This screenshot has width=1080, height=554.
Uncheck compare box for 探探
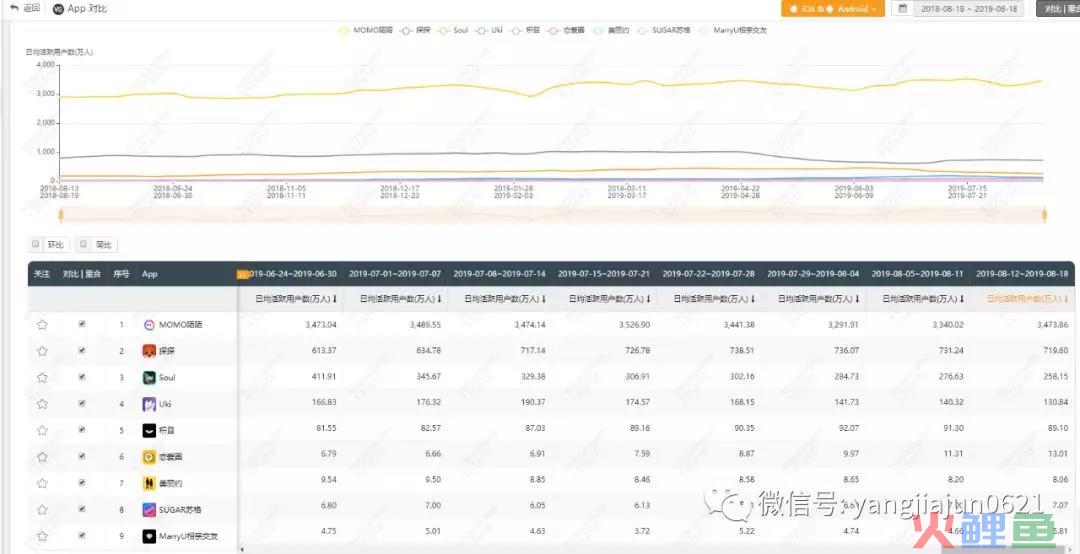pyautogui.click(x=82, y=350)
